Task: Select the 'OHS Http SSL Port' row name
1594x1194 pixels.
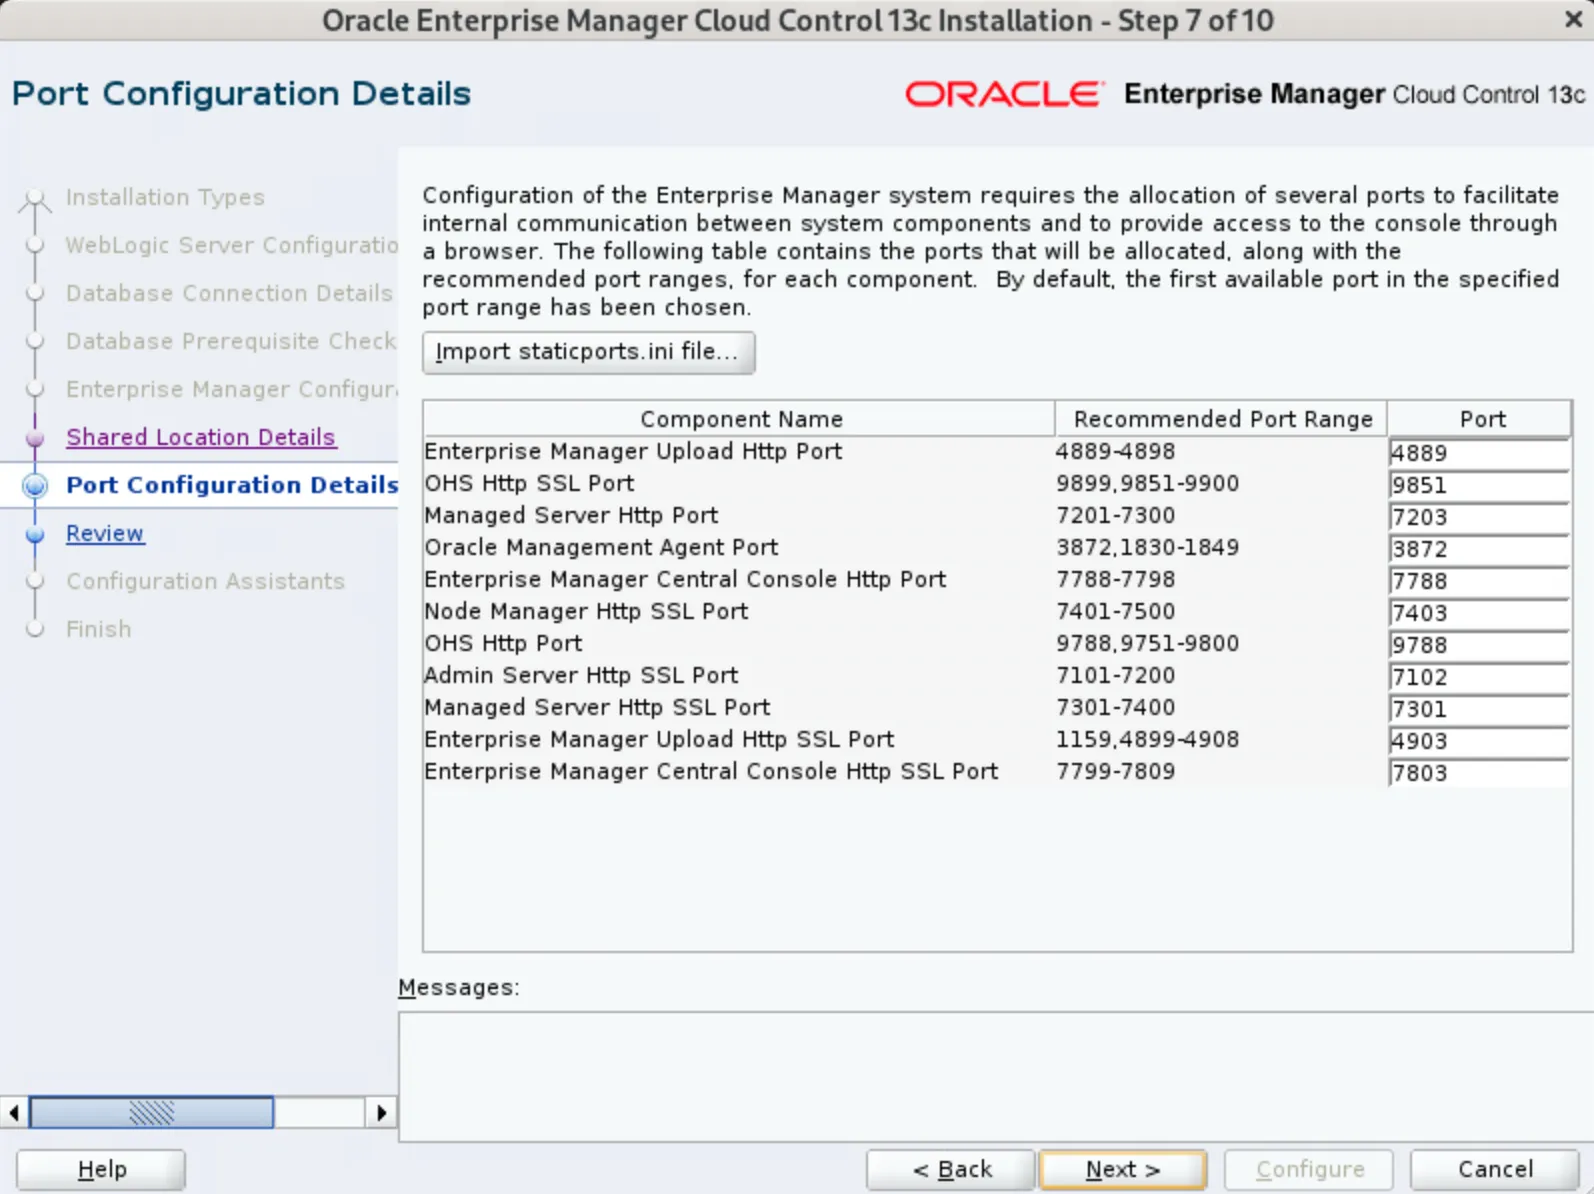Action: [529, 483]
